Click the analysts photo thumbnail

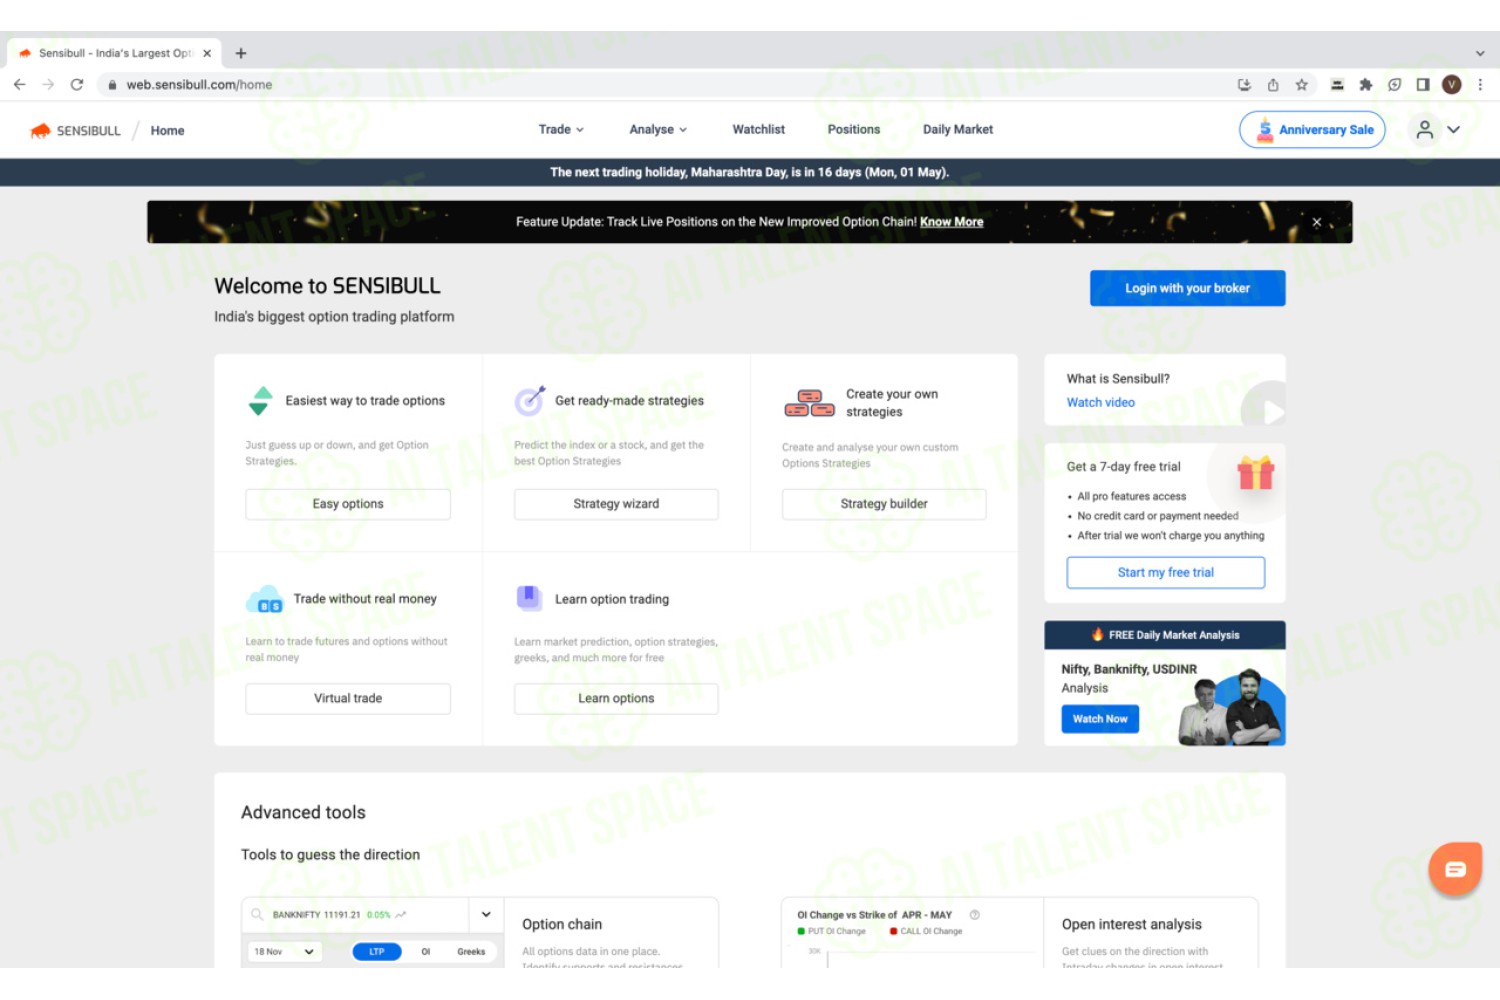click(x=1231, y=708)
